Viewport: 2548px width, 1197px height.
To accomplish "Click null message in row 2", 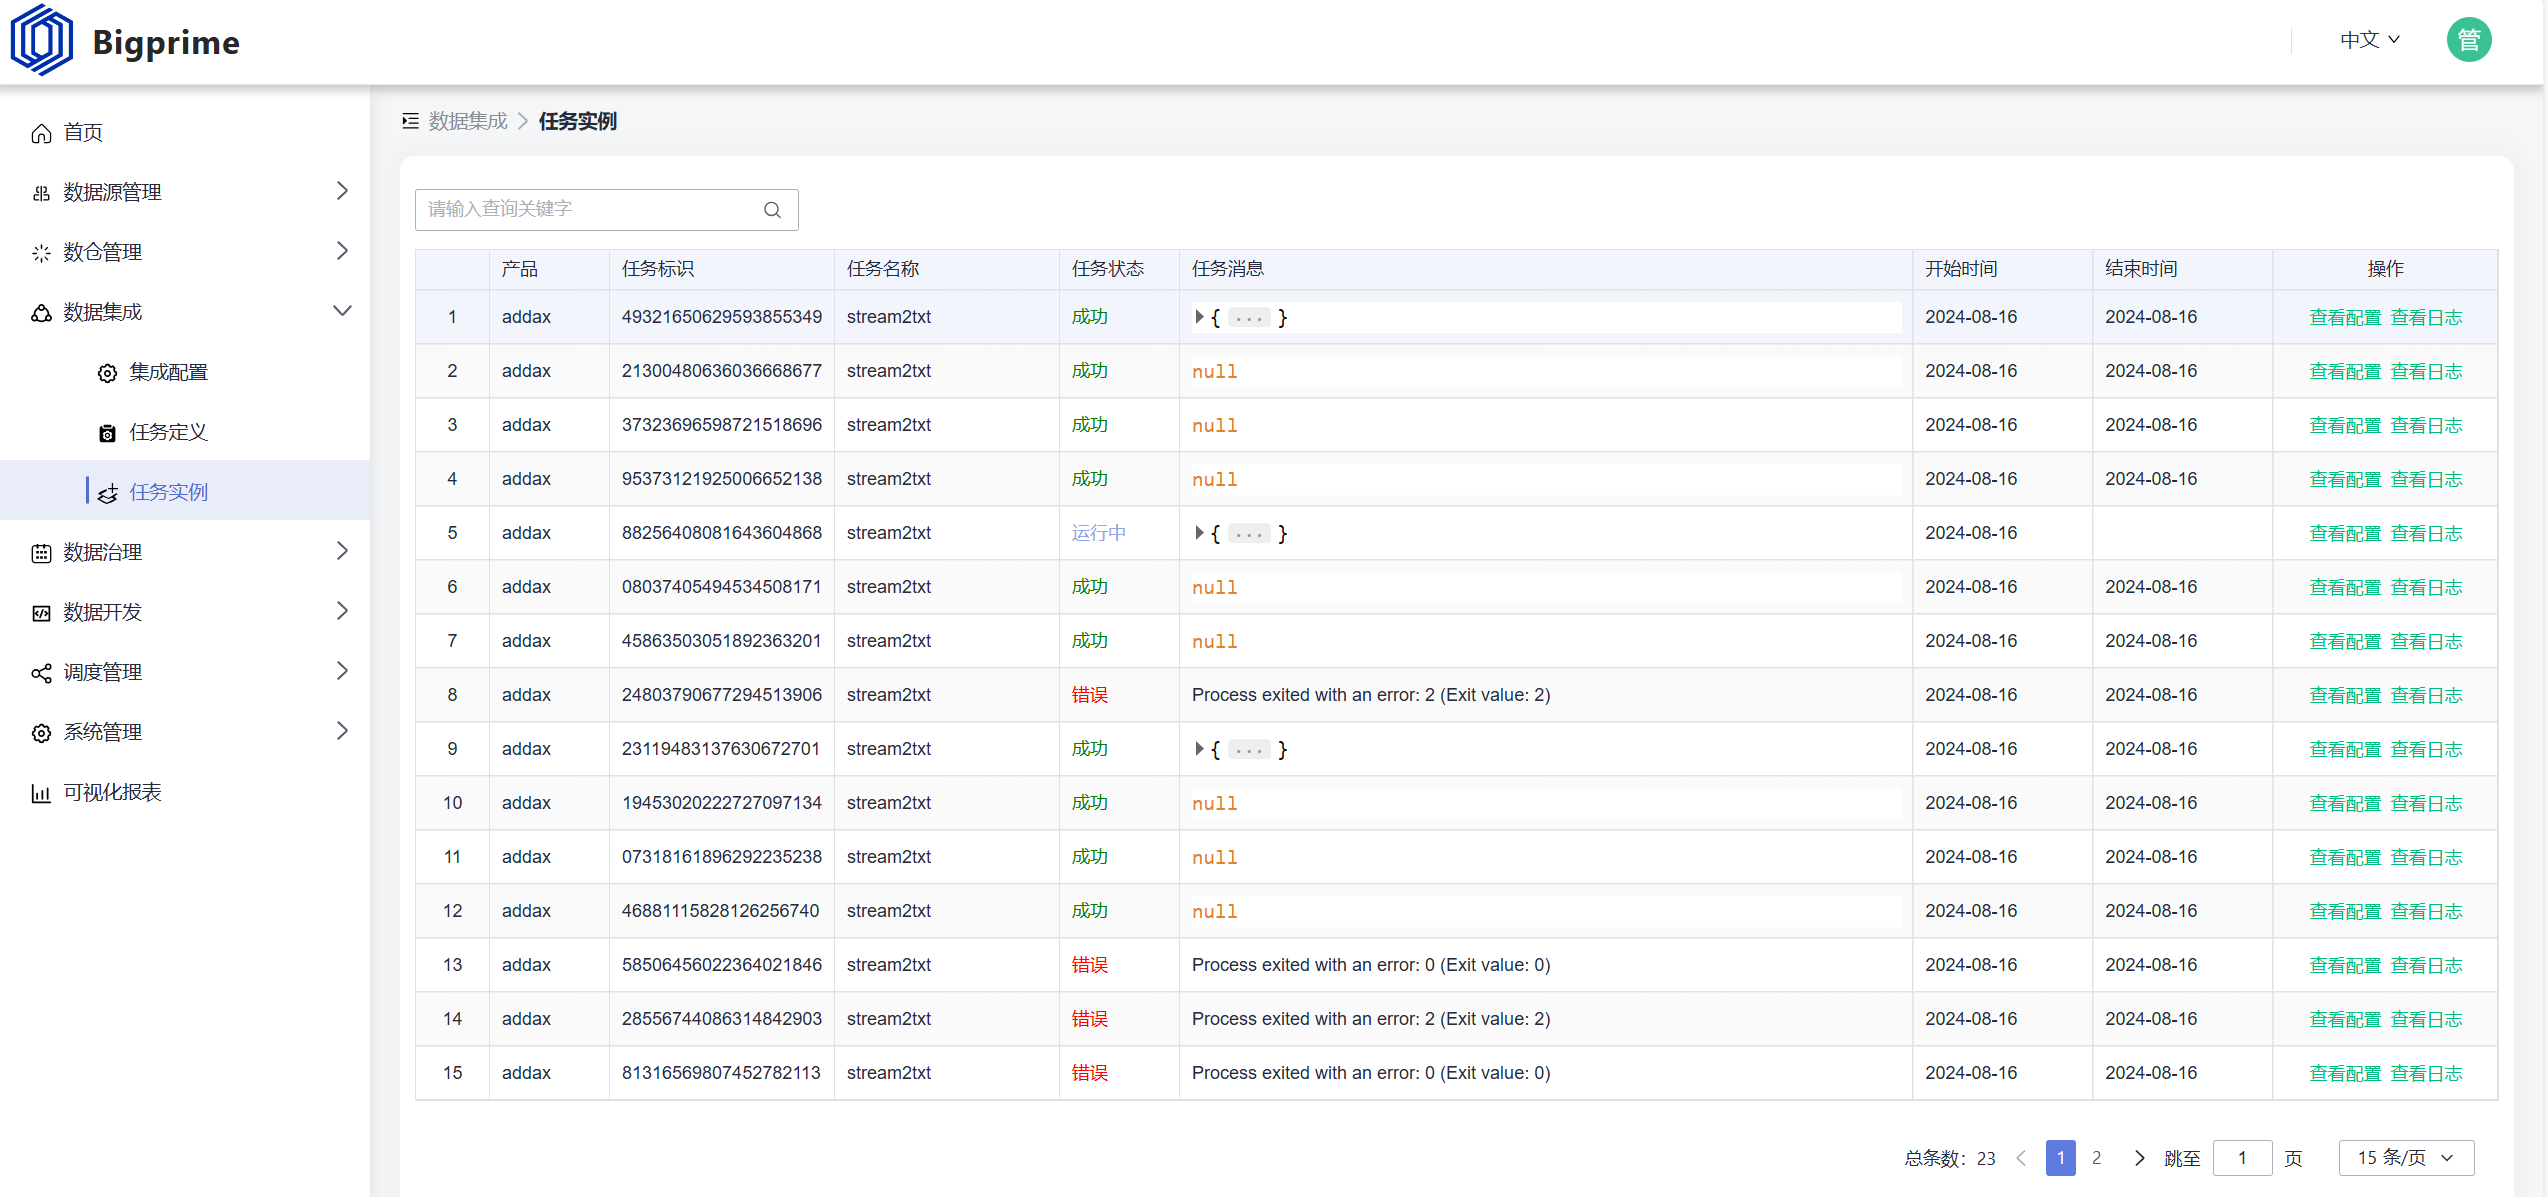I will (1215, 372).
